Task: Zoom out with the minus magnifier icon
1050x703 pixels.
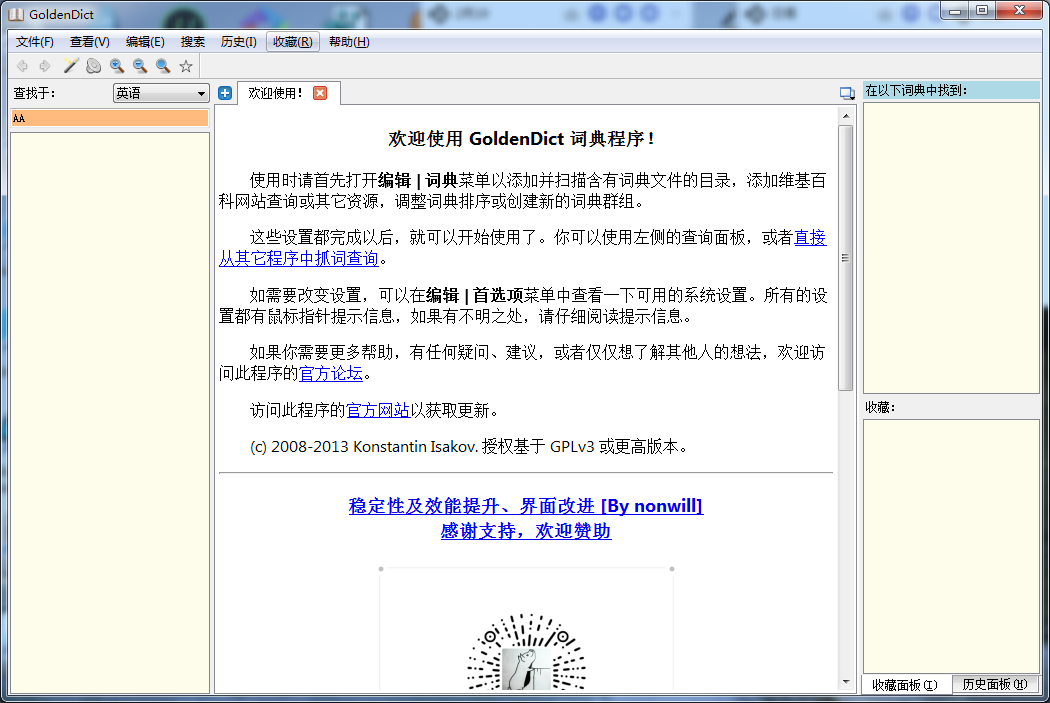Action: (x=140, y=66)
